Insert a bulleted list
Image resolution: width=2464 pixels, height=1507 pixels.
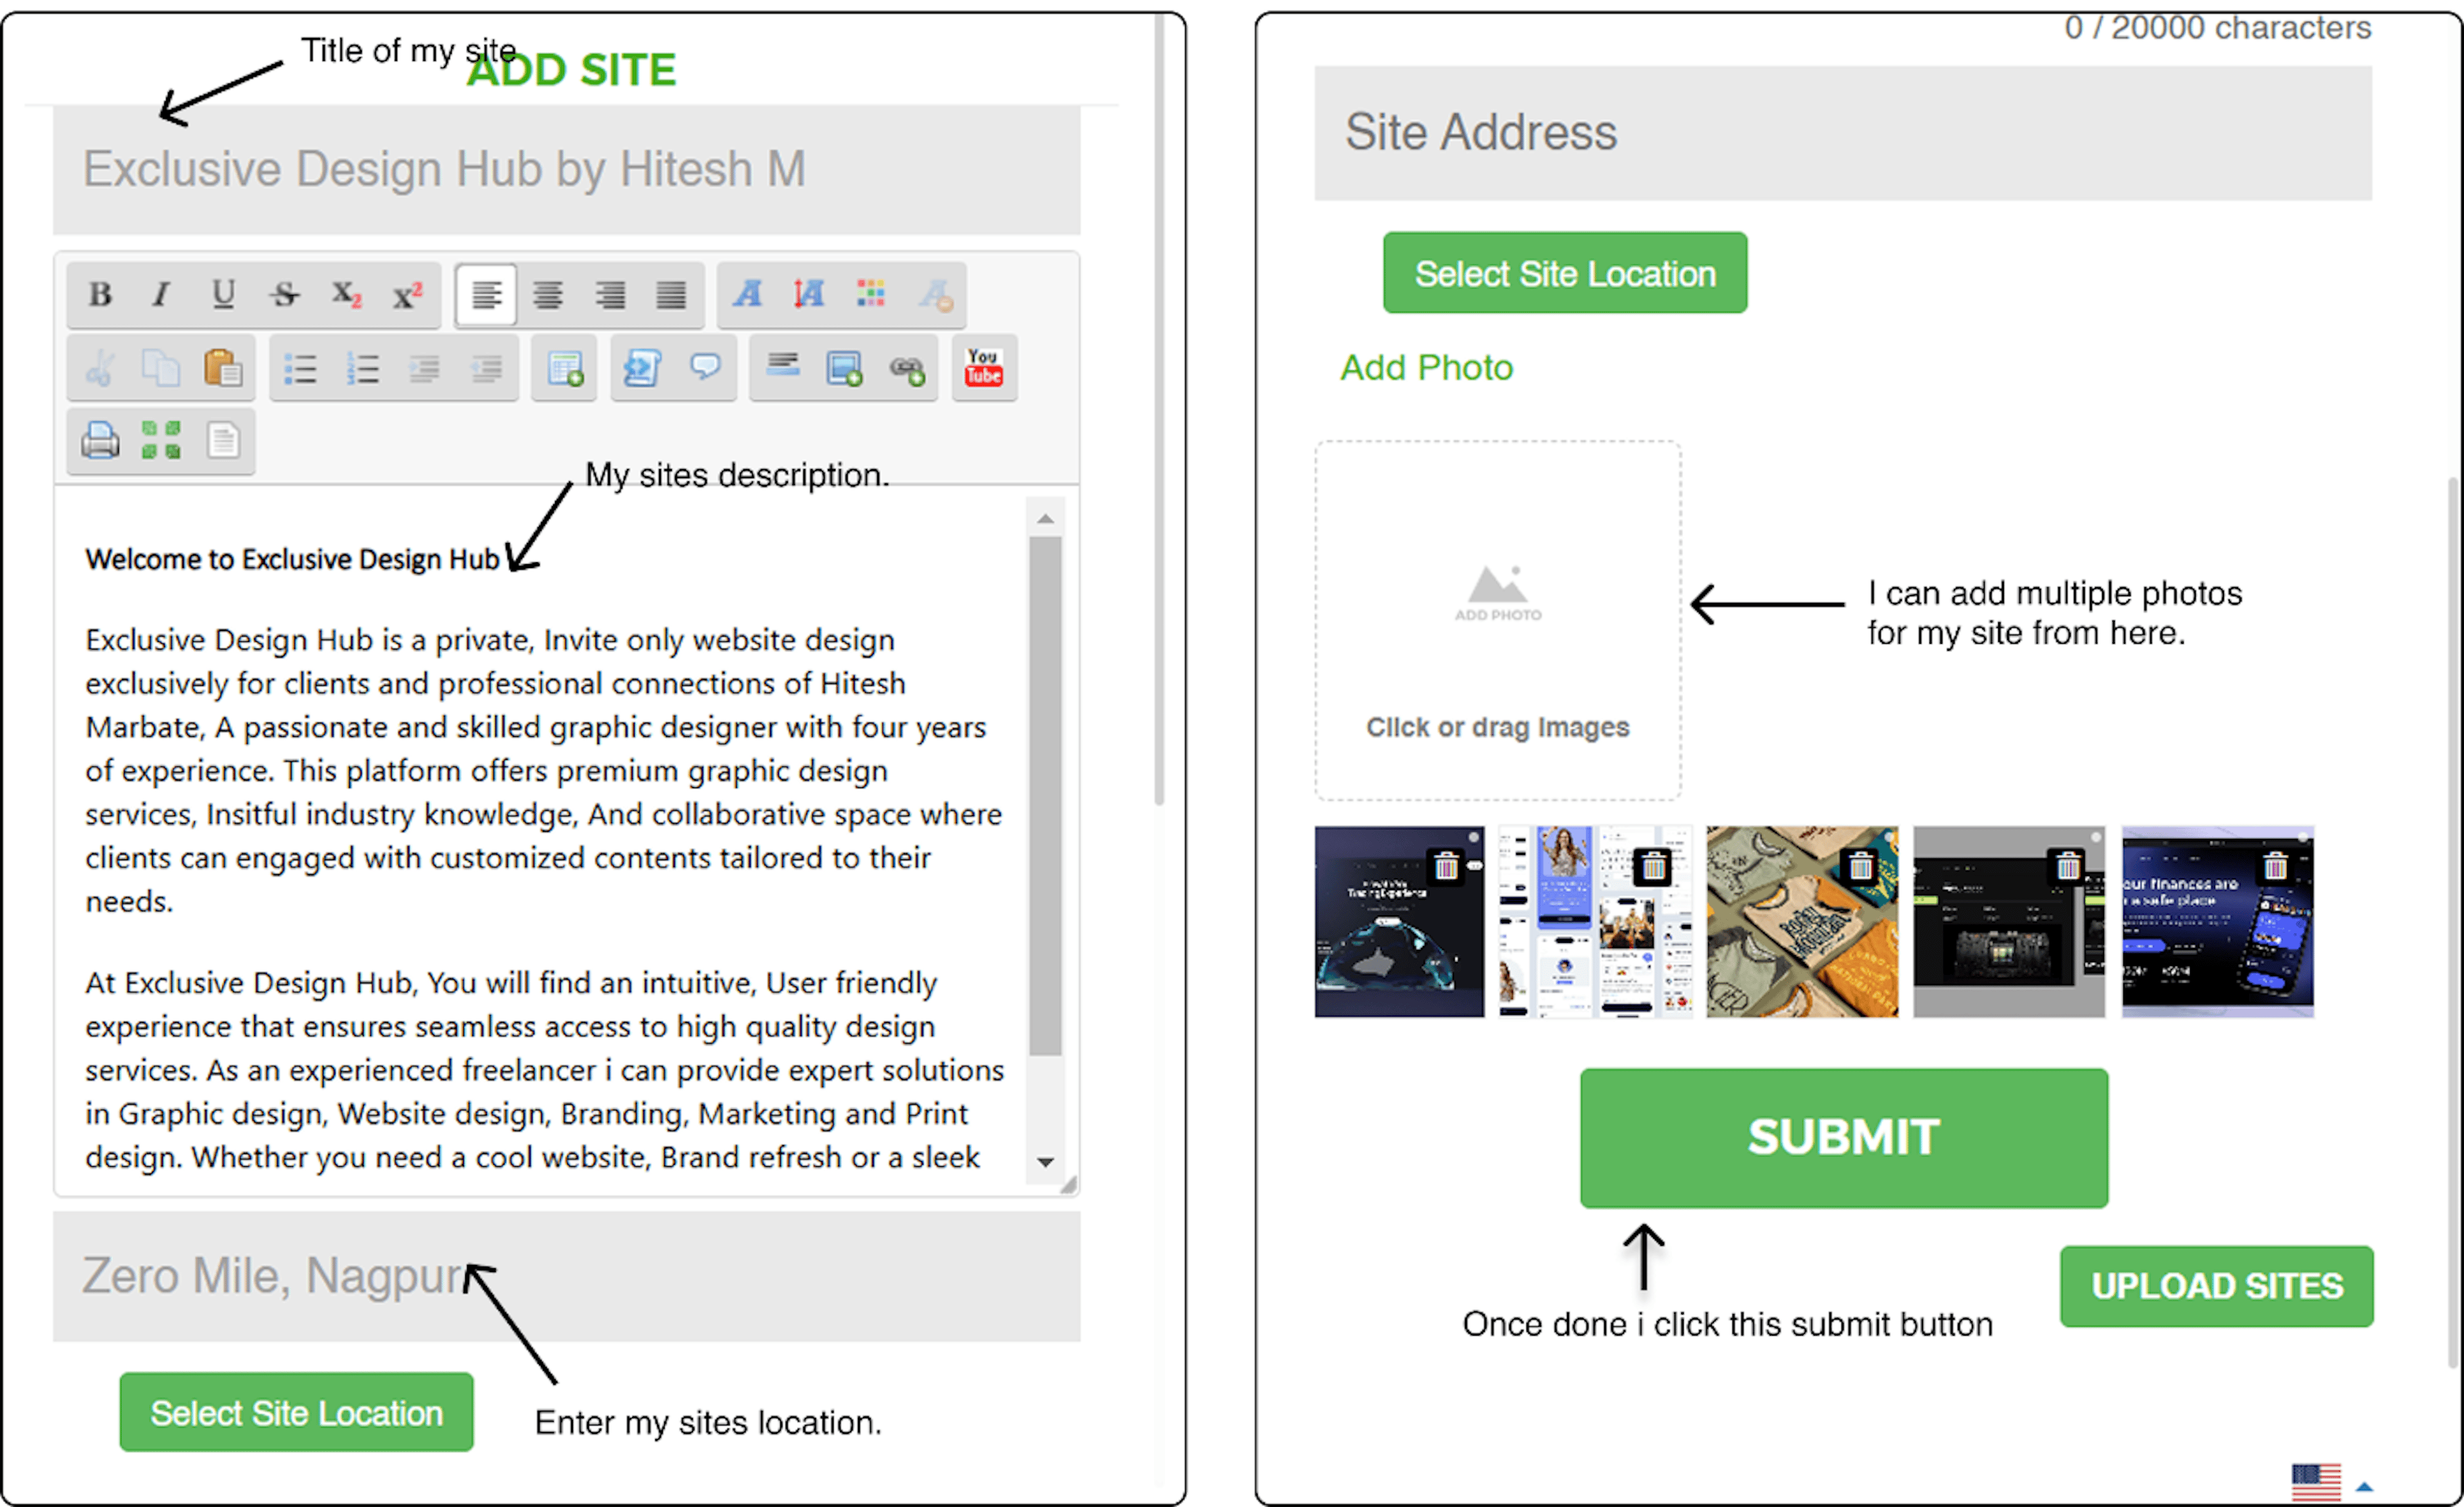point(300,369)
